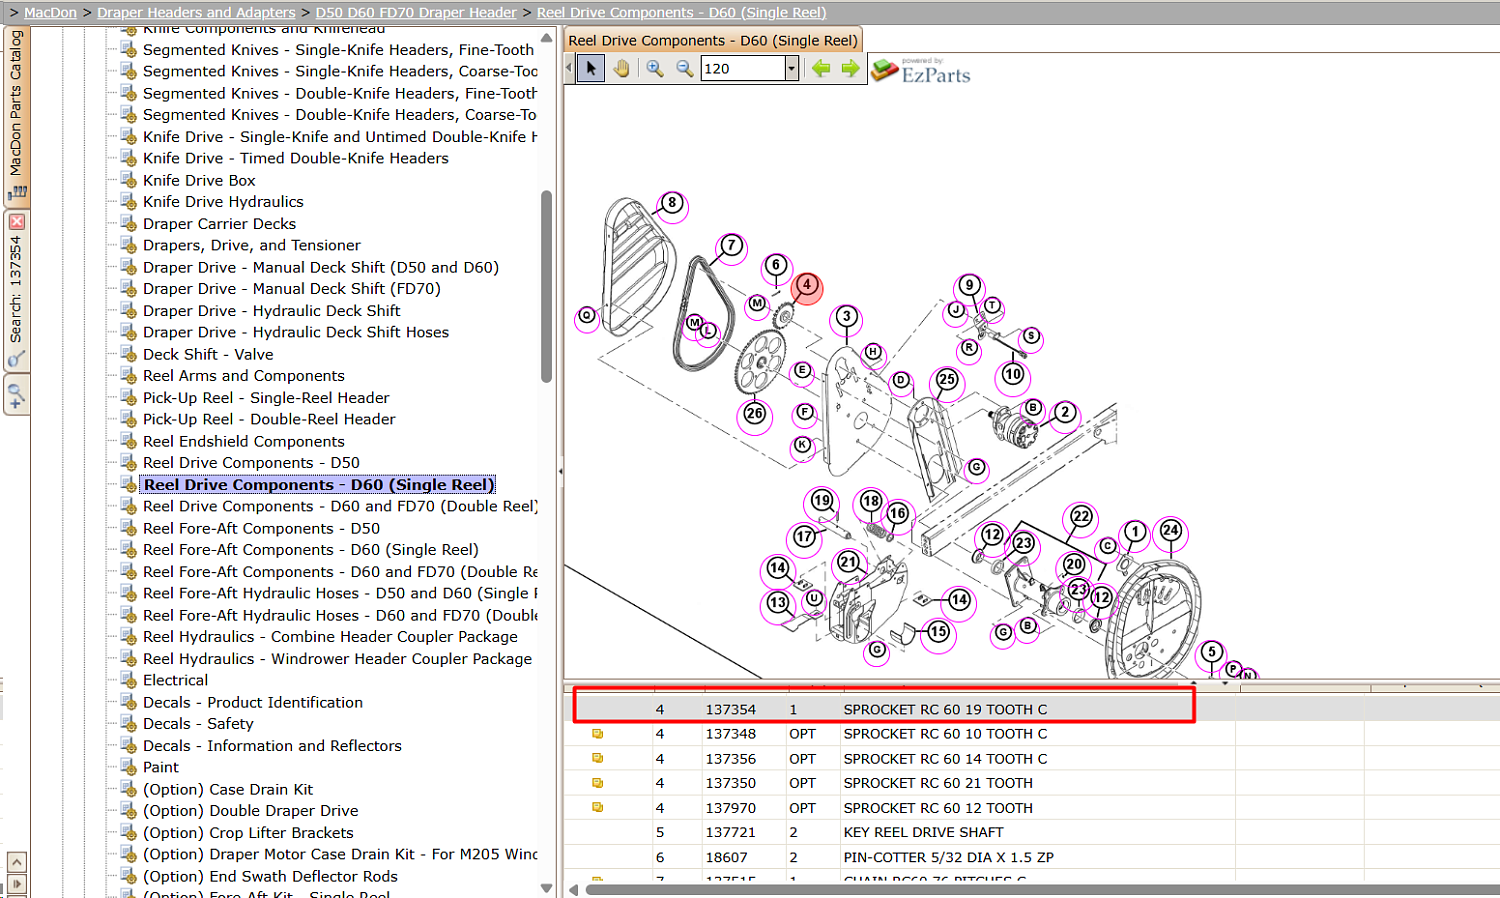Viewport: 1500px width, 898px height.
Task: Click the page icon beside Deck Shift - Valve
Action: click(128, 354)
